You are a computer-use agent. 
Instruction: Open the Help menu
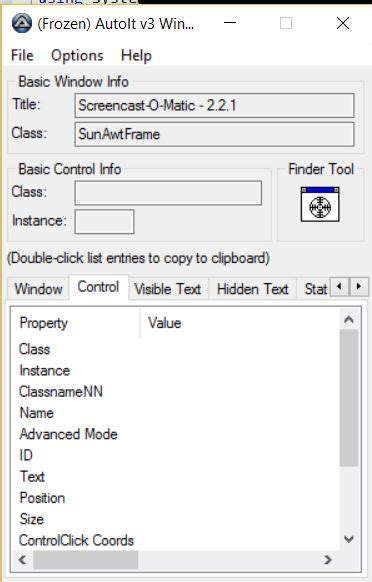(x=136, y=56)
